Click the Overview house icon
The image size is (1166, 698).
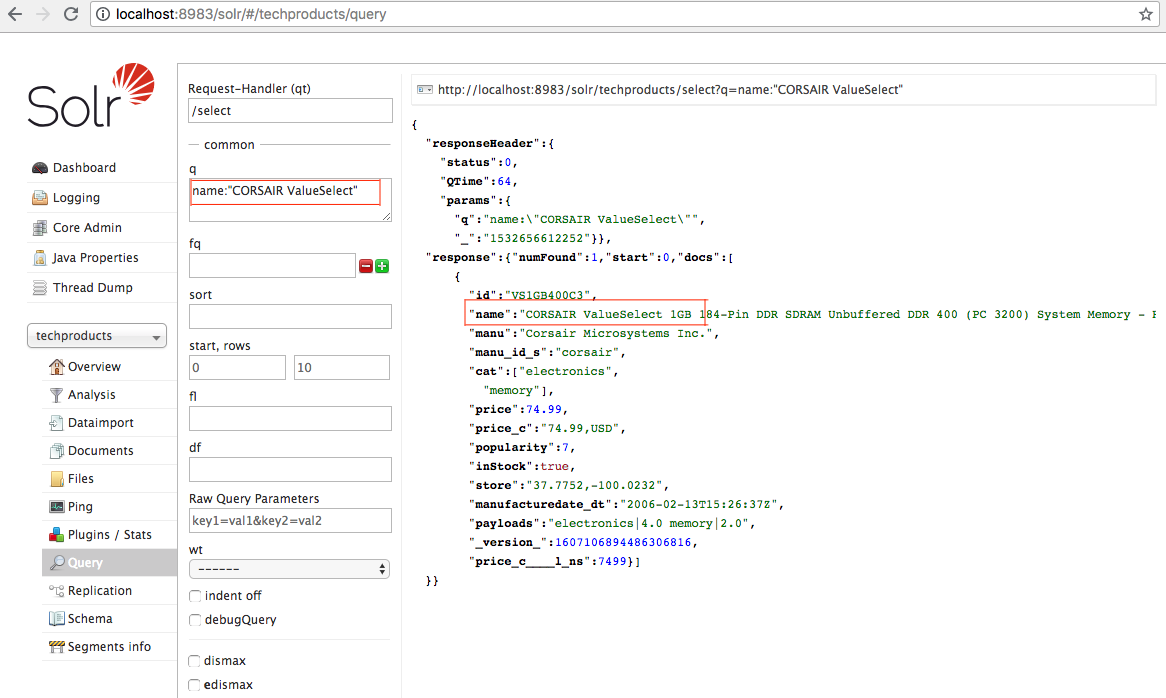[x=57, y=366]
